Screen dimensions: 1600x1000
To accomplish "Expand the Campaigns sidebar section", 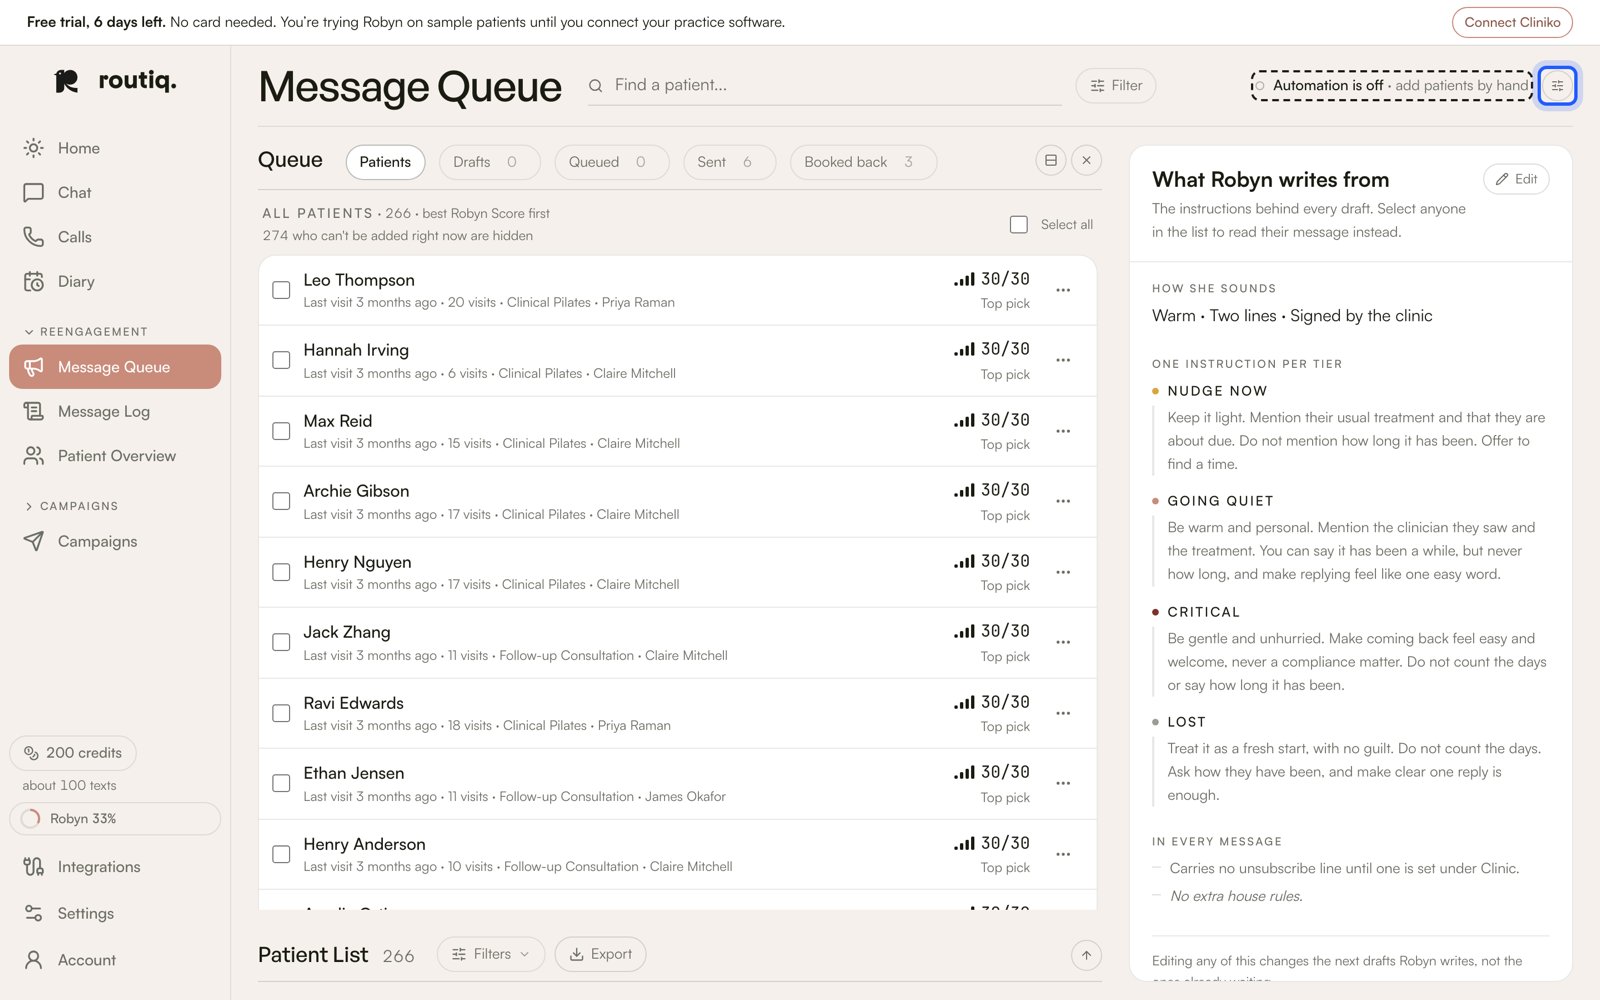I will [x=71, y=506].
